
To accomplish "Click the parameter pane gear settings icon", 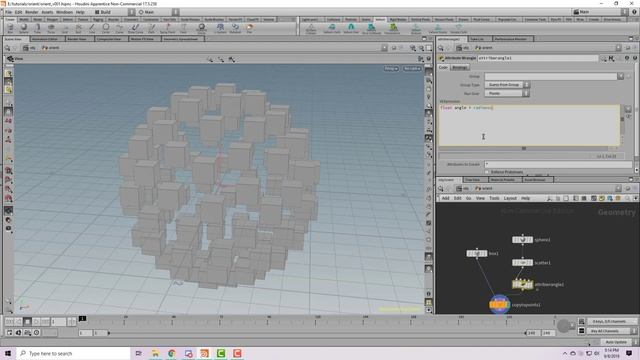I will pyautogui.click(x=603, y=58).
